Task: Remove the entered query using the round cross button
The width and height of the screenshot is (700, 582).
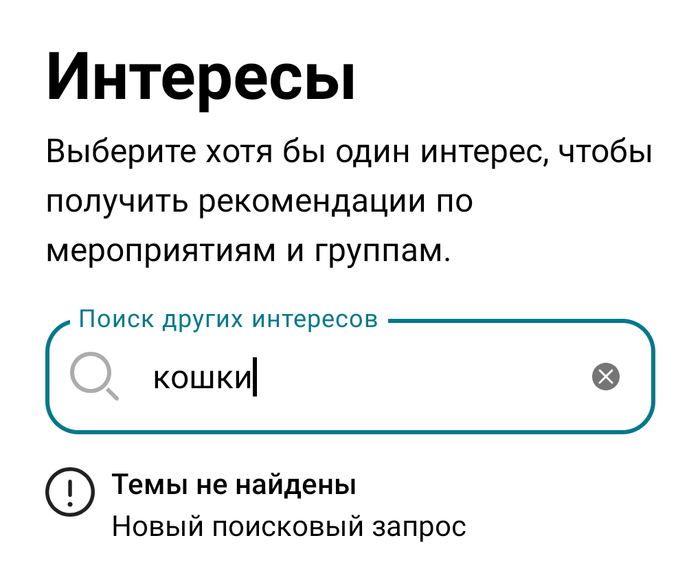Action: (606, 377)
